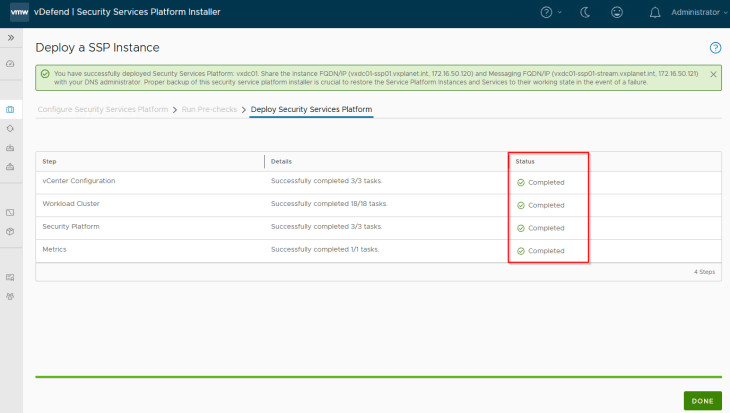Select Deploy Security Services Platform step
This screenshot has height=413, width=730.
coord(311,108)
